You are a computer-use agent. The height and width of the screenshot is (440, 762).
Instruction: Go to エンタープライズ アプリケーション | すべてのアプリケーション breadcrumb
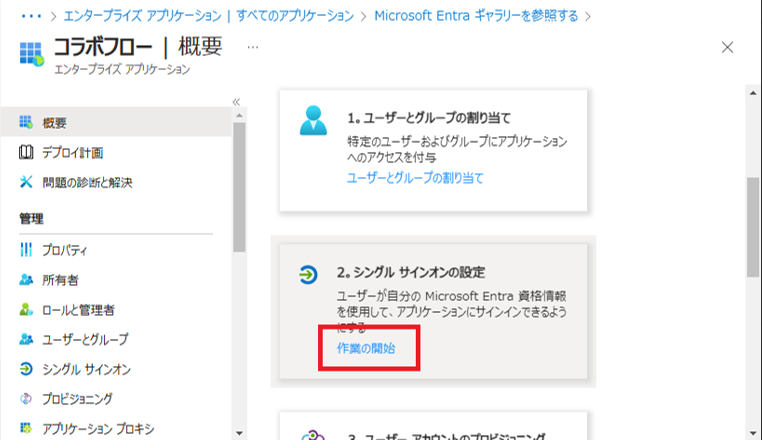coord(209,16)
